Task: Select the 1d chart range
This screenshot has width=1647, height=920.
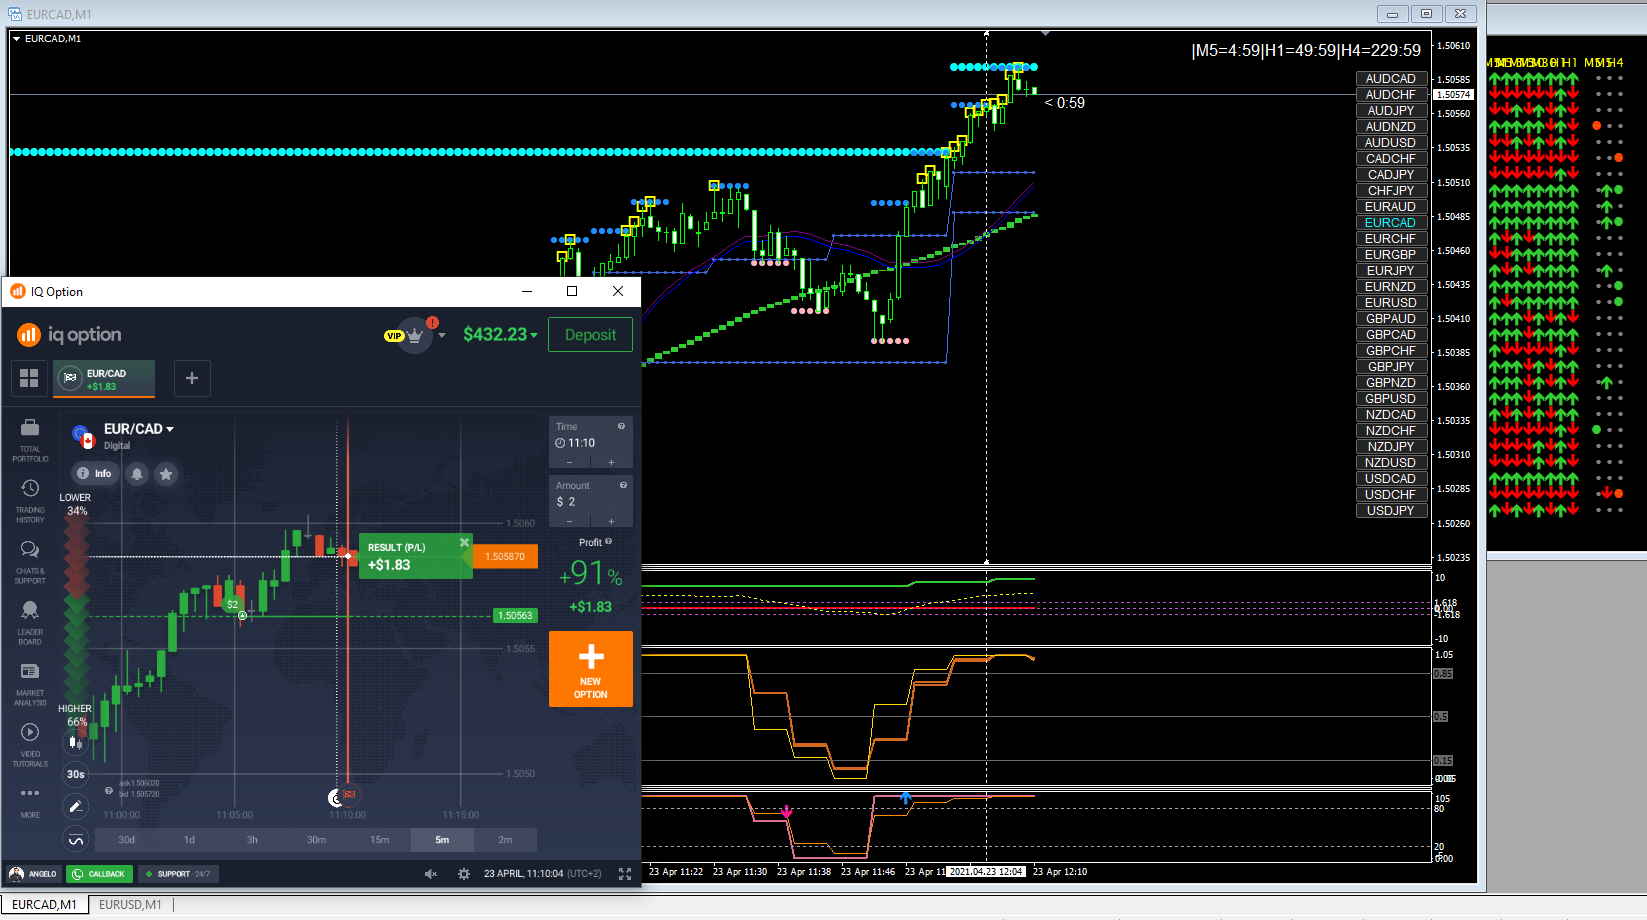Action: tap(189, 840)
